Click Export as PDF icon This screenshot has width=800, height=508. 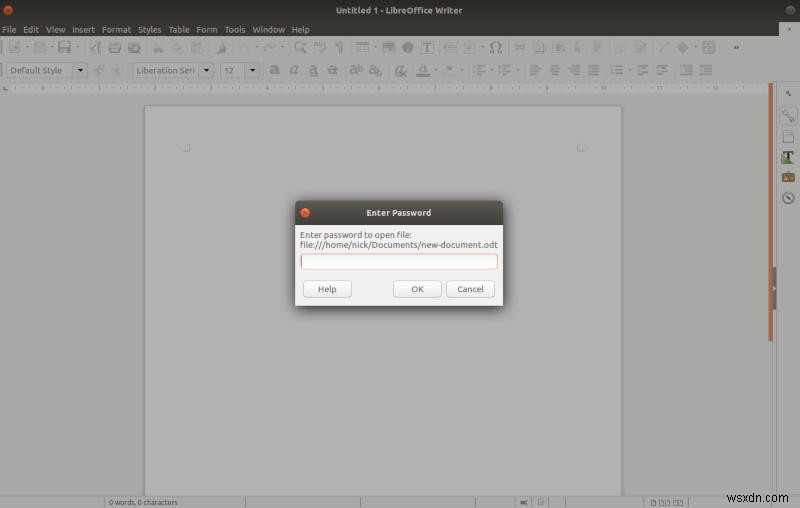coord(95,47)
